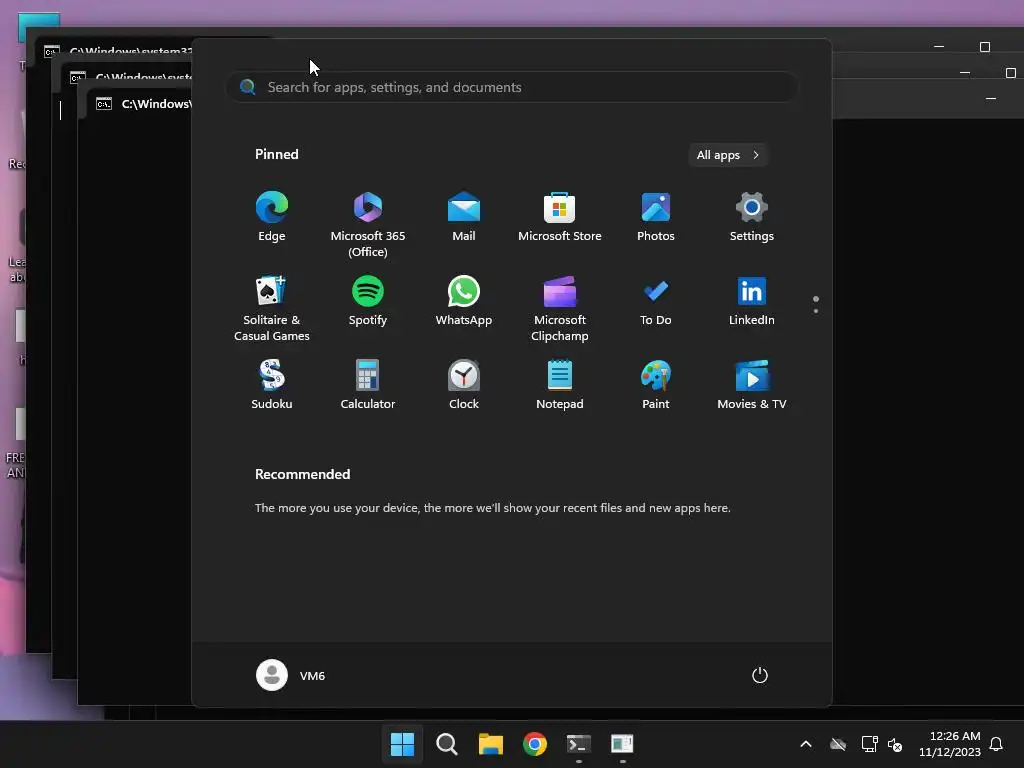Open LinkedIn
Viewport: 1024px width, 768px height.
click(752, 301)
